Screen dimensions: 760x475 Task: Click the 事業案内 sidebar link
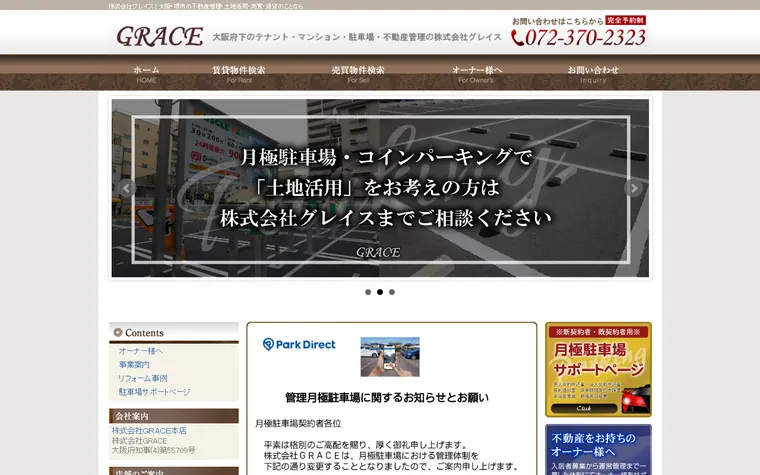click(x=134, y=364)
